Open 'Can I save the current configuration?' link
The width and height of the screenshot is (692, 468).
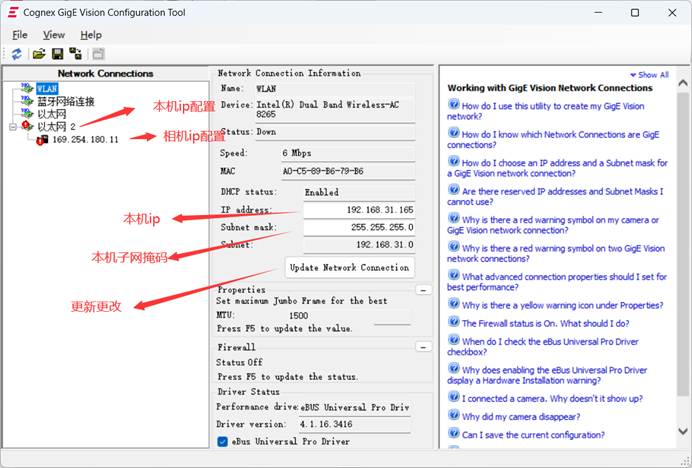(533, 435)
